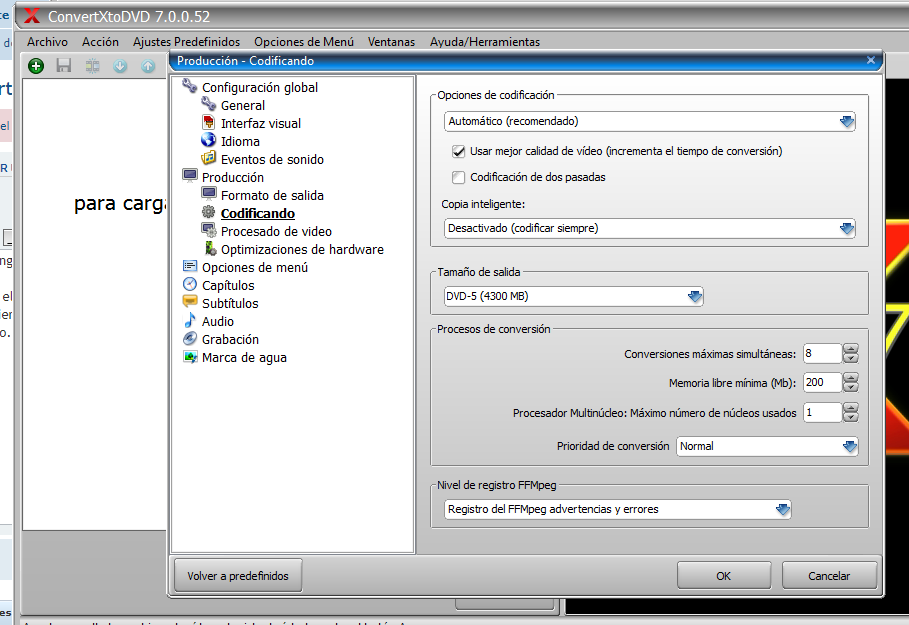Screen dimensions: 909x625
Task: Increase Conversiones máximas simultáneas with the spinner
Action: tap(850, 348)
